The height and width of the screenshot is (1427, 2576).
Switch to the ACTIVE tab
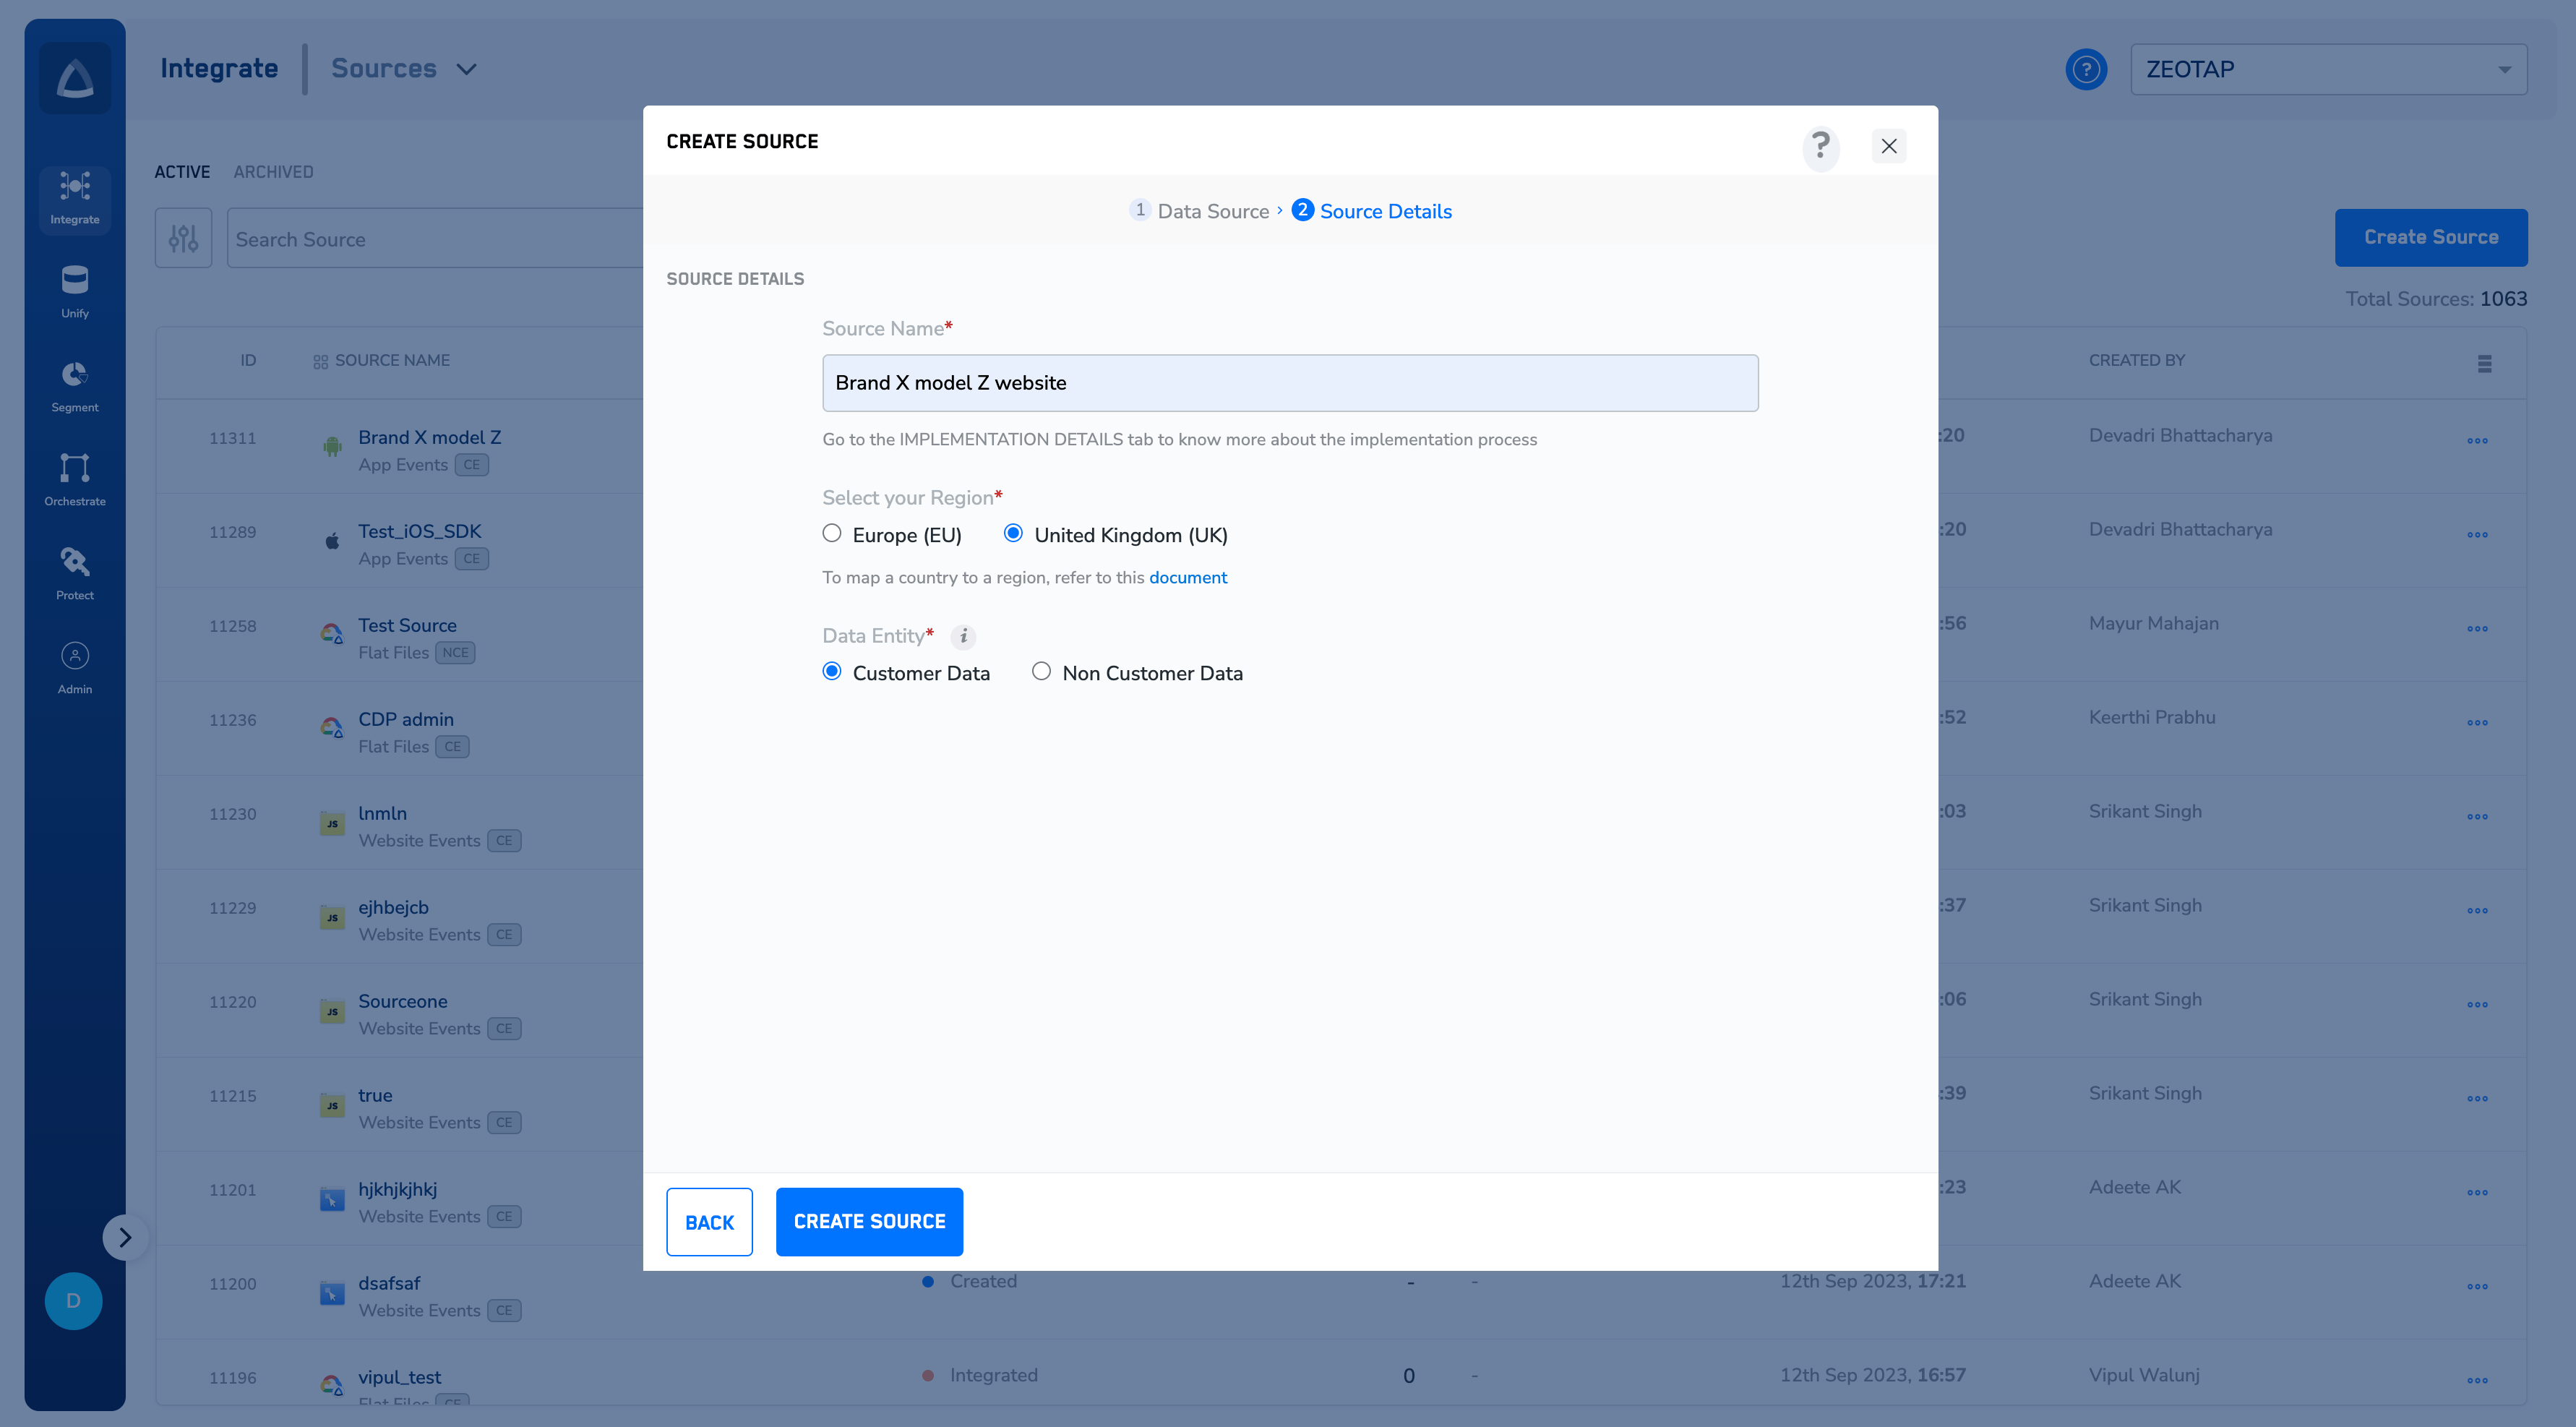click(x=182, y=172)
